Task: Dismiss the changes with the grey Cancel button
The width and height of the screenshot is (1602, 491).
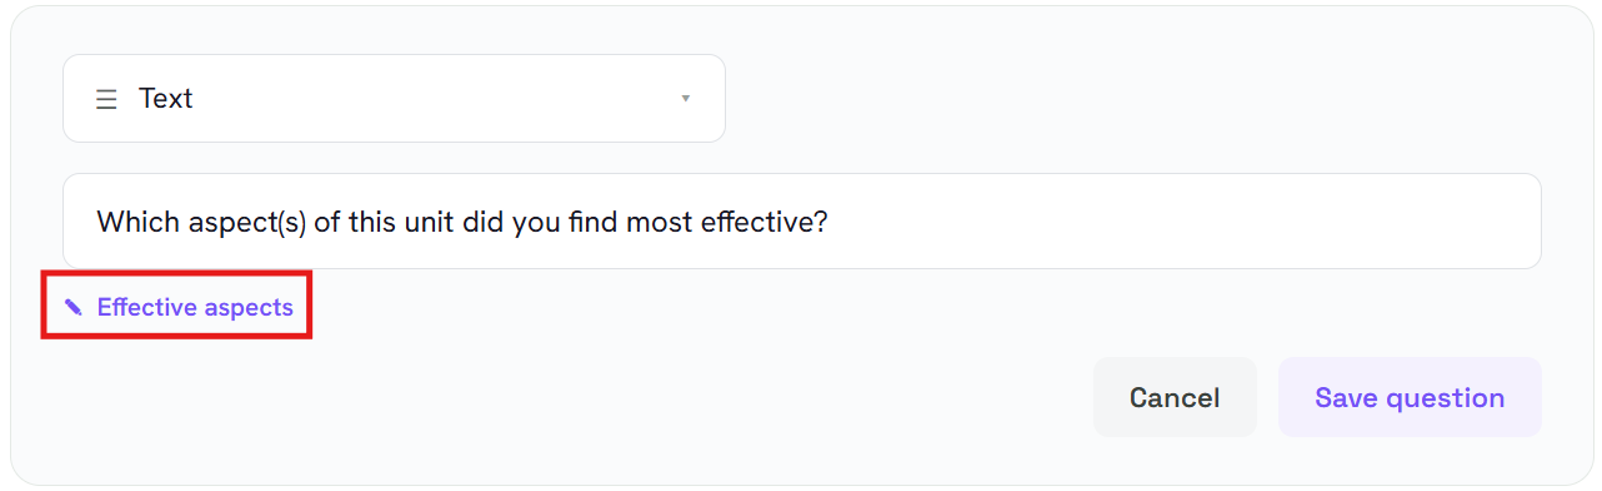Action: click(x=1174, y=397)
